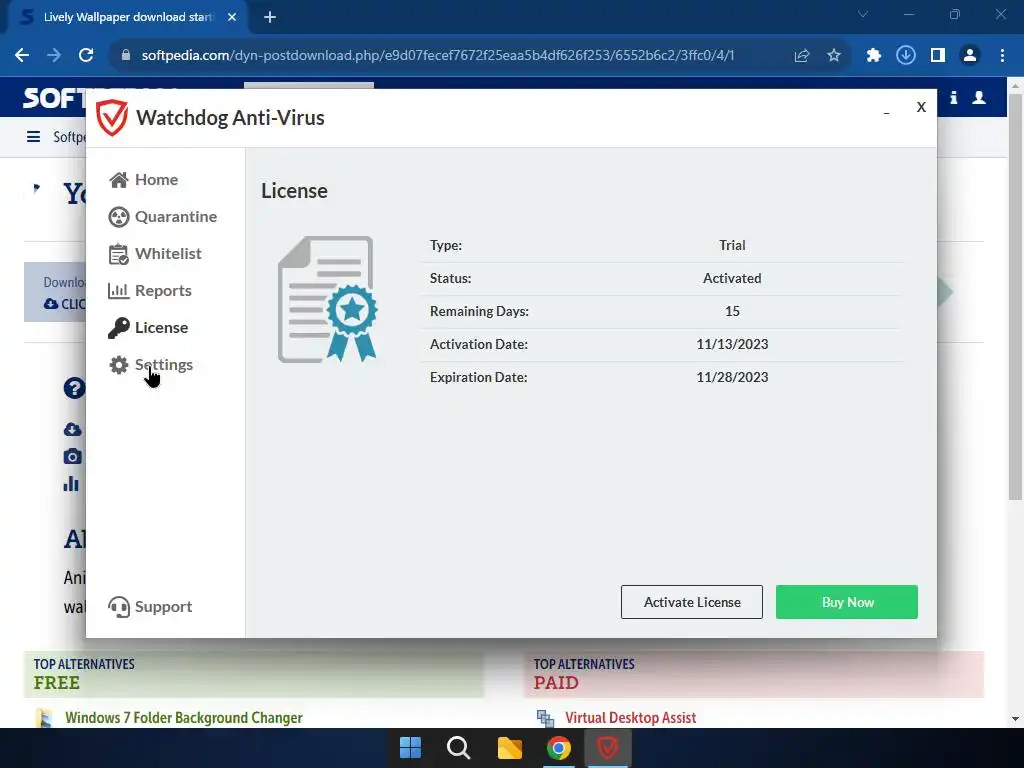The width and height of the screenshot is (1024, 768).
Task: Open Chrome three-dot menu
Action: click(1002, 56)
